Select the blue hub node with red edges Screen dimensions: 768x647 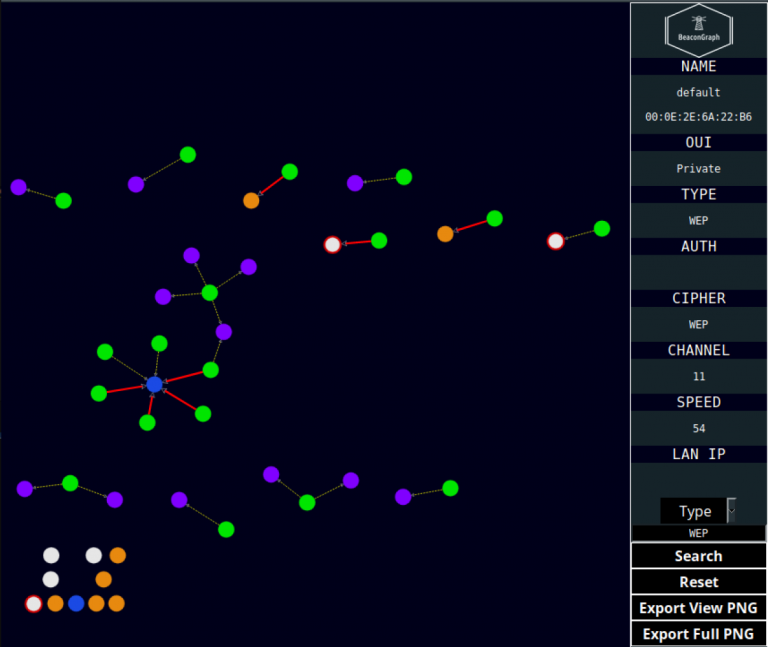tap(154, 384)
